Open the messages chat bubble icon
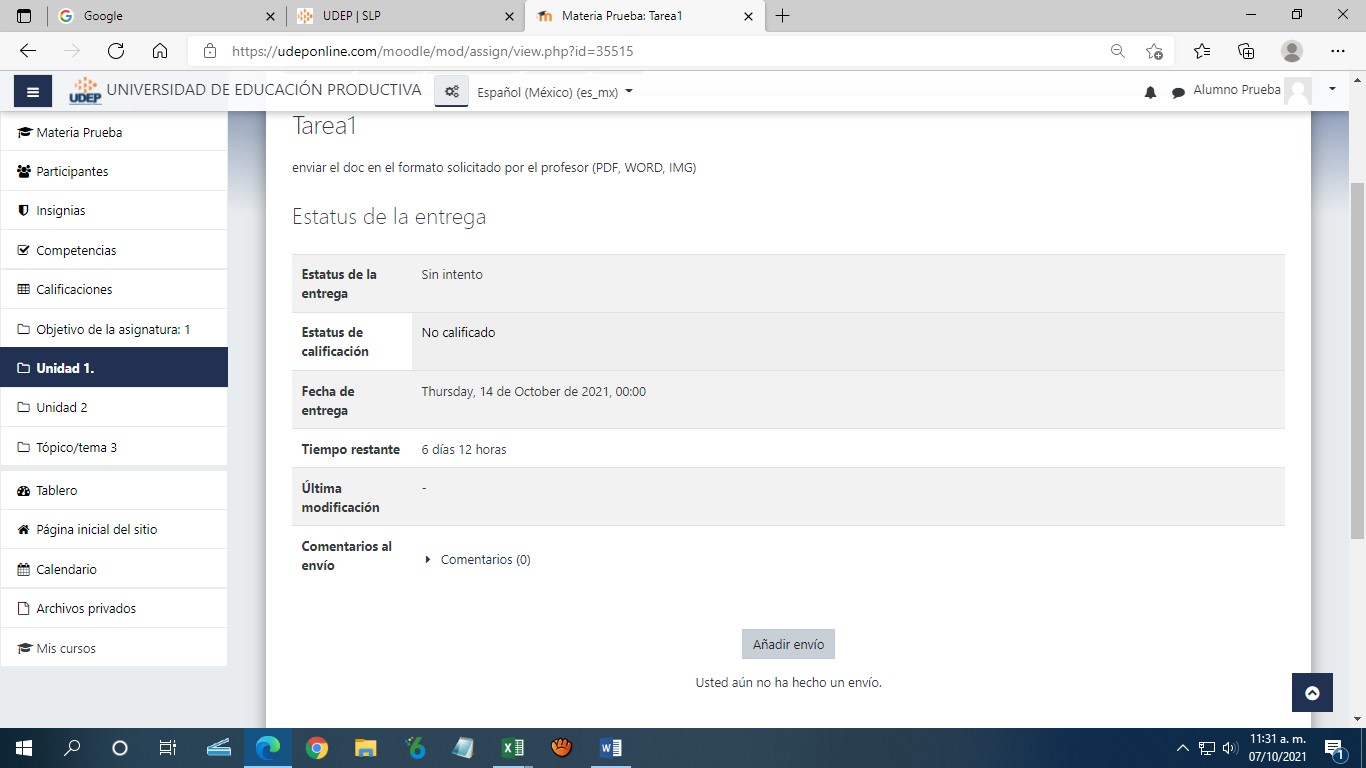This screenshot has width=1366, height=768. coord(1178,92)
